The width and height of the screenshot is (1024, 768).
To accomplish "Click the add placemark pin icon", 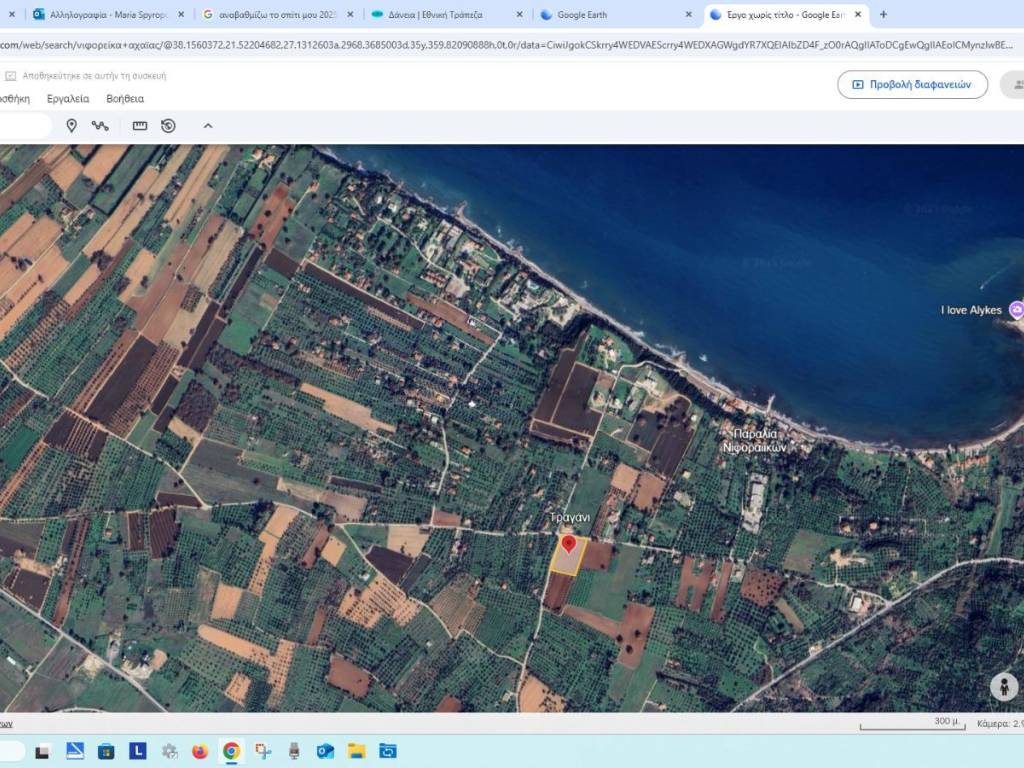I will point(71,125).
